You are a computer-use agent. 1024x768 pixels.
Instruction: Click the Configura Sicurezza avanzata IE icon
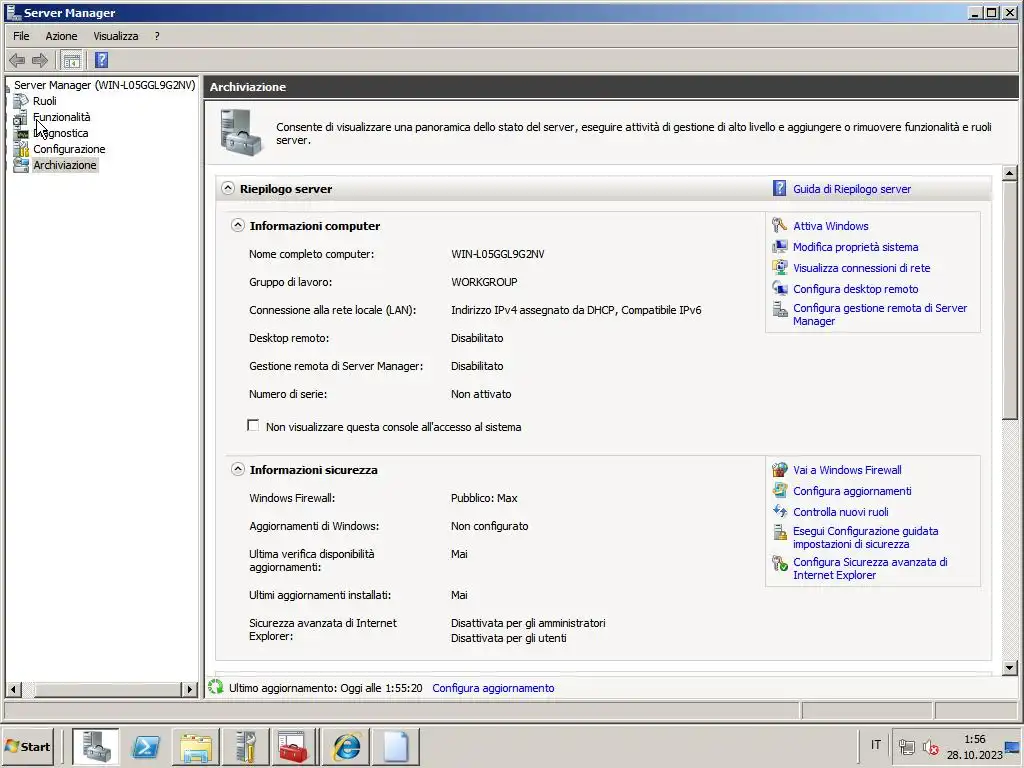[x=779, y=563]
